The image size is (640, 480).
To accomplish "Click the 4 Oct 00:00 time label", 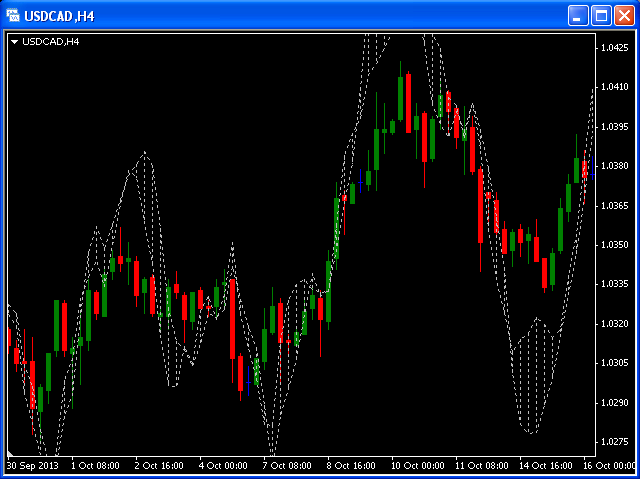I will click(x=223, y=466).
